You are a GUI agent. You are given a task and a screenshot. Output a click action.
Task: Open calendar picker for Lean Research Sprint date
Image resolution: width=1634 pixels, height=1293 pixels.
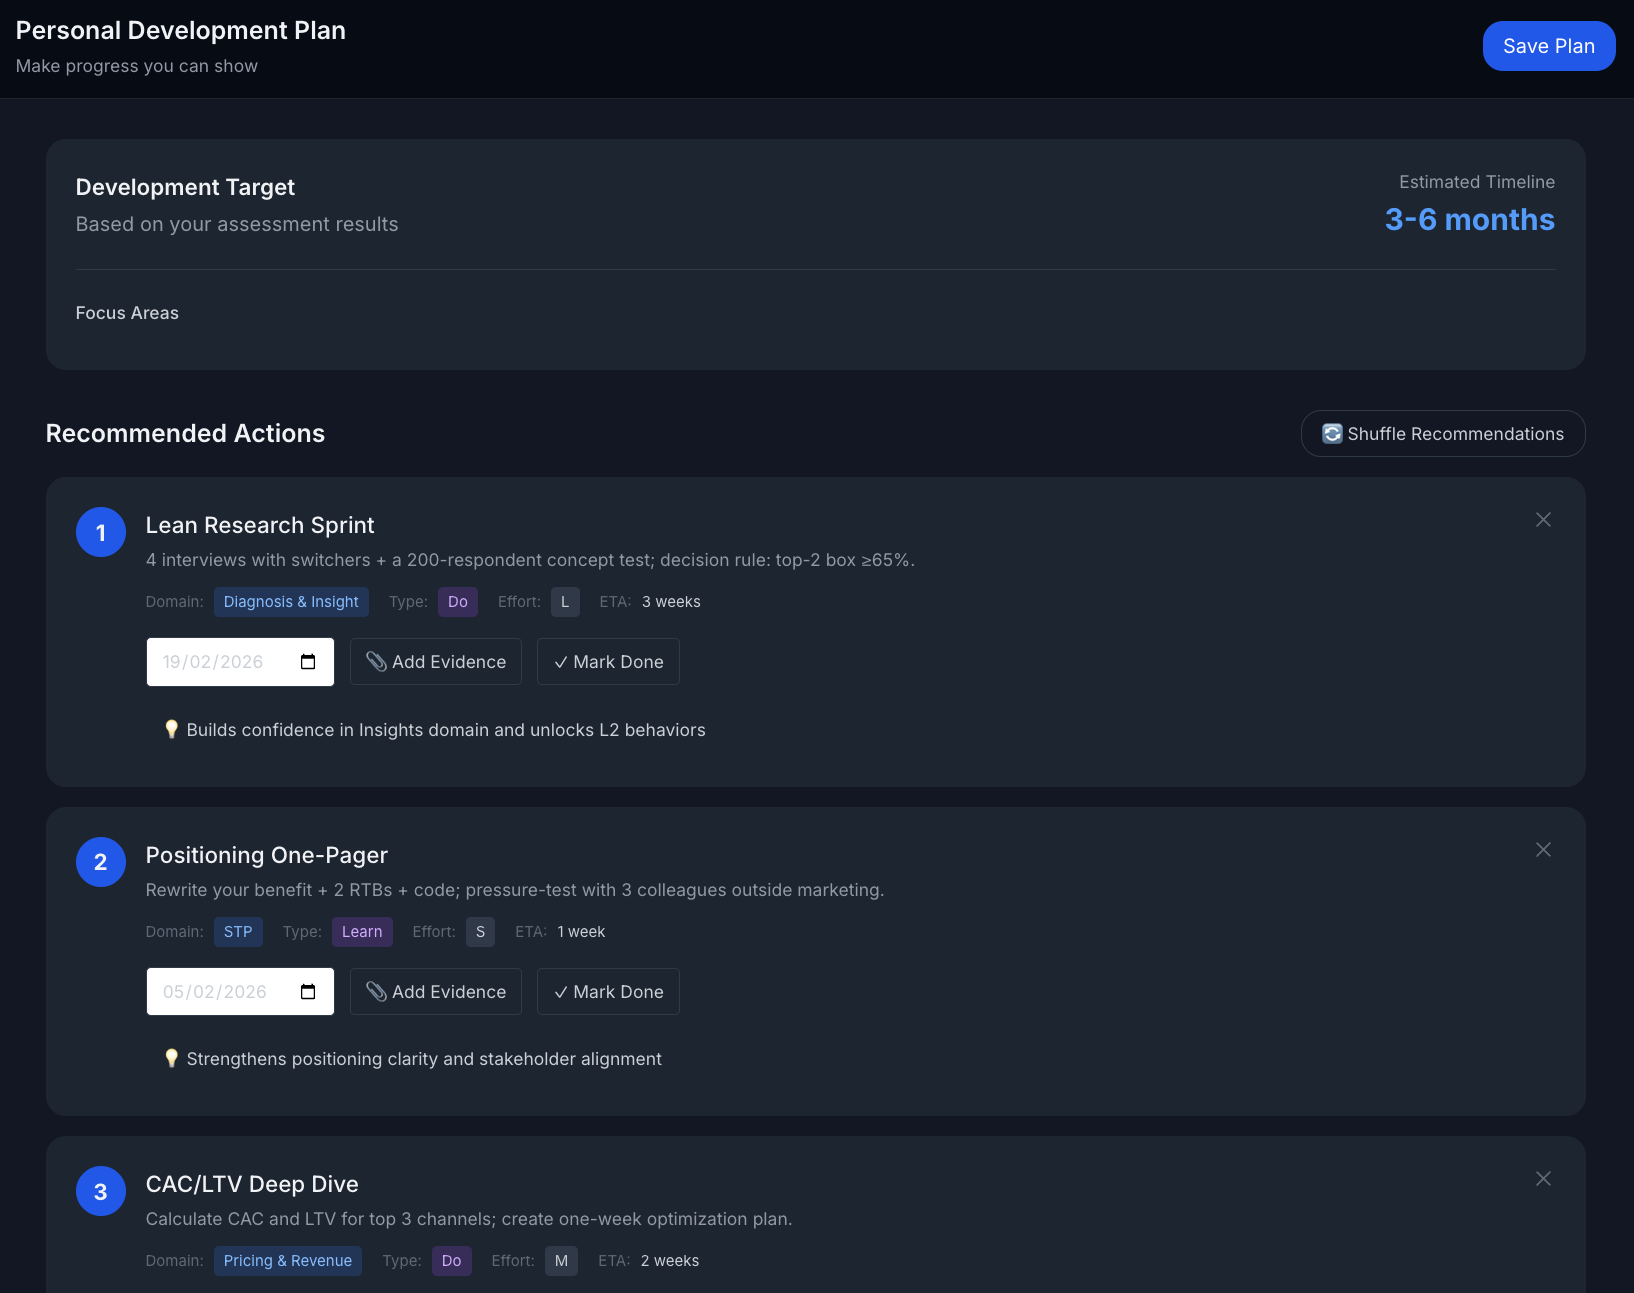[x=308, y=662]
